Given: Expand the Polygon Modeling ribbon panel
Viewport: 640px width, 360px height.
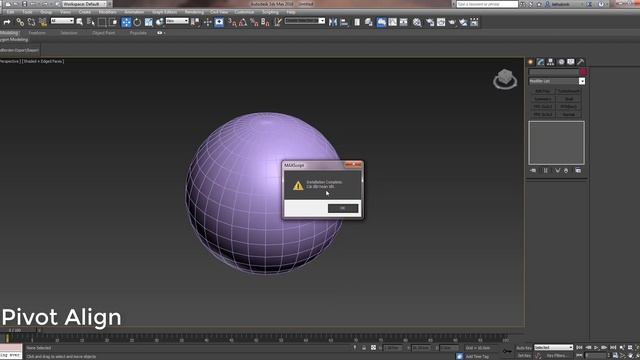Looking at the screenshot, I should (14, 40).
